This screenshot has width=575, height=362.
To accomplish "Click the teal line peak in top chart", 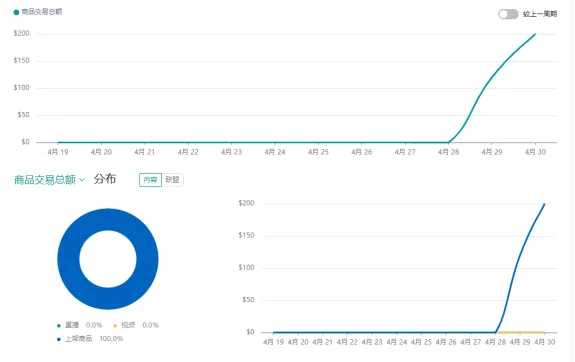I will 535,34.
